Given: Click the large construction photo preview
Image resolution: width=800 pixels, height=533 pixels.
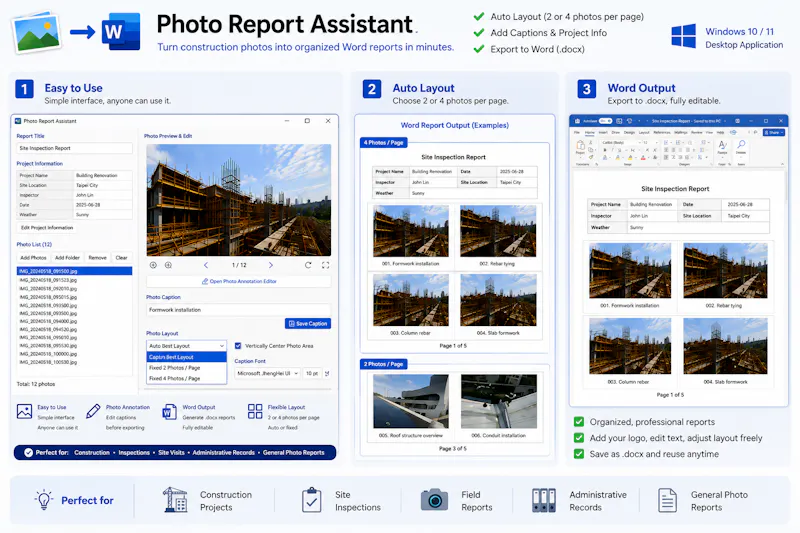Looking at the screenshot, I should (x=239, y=200).
